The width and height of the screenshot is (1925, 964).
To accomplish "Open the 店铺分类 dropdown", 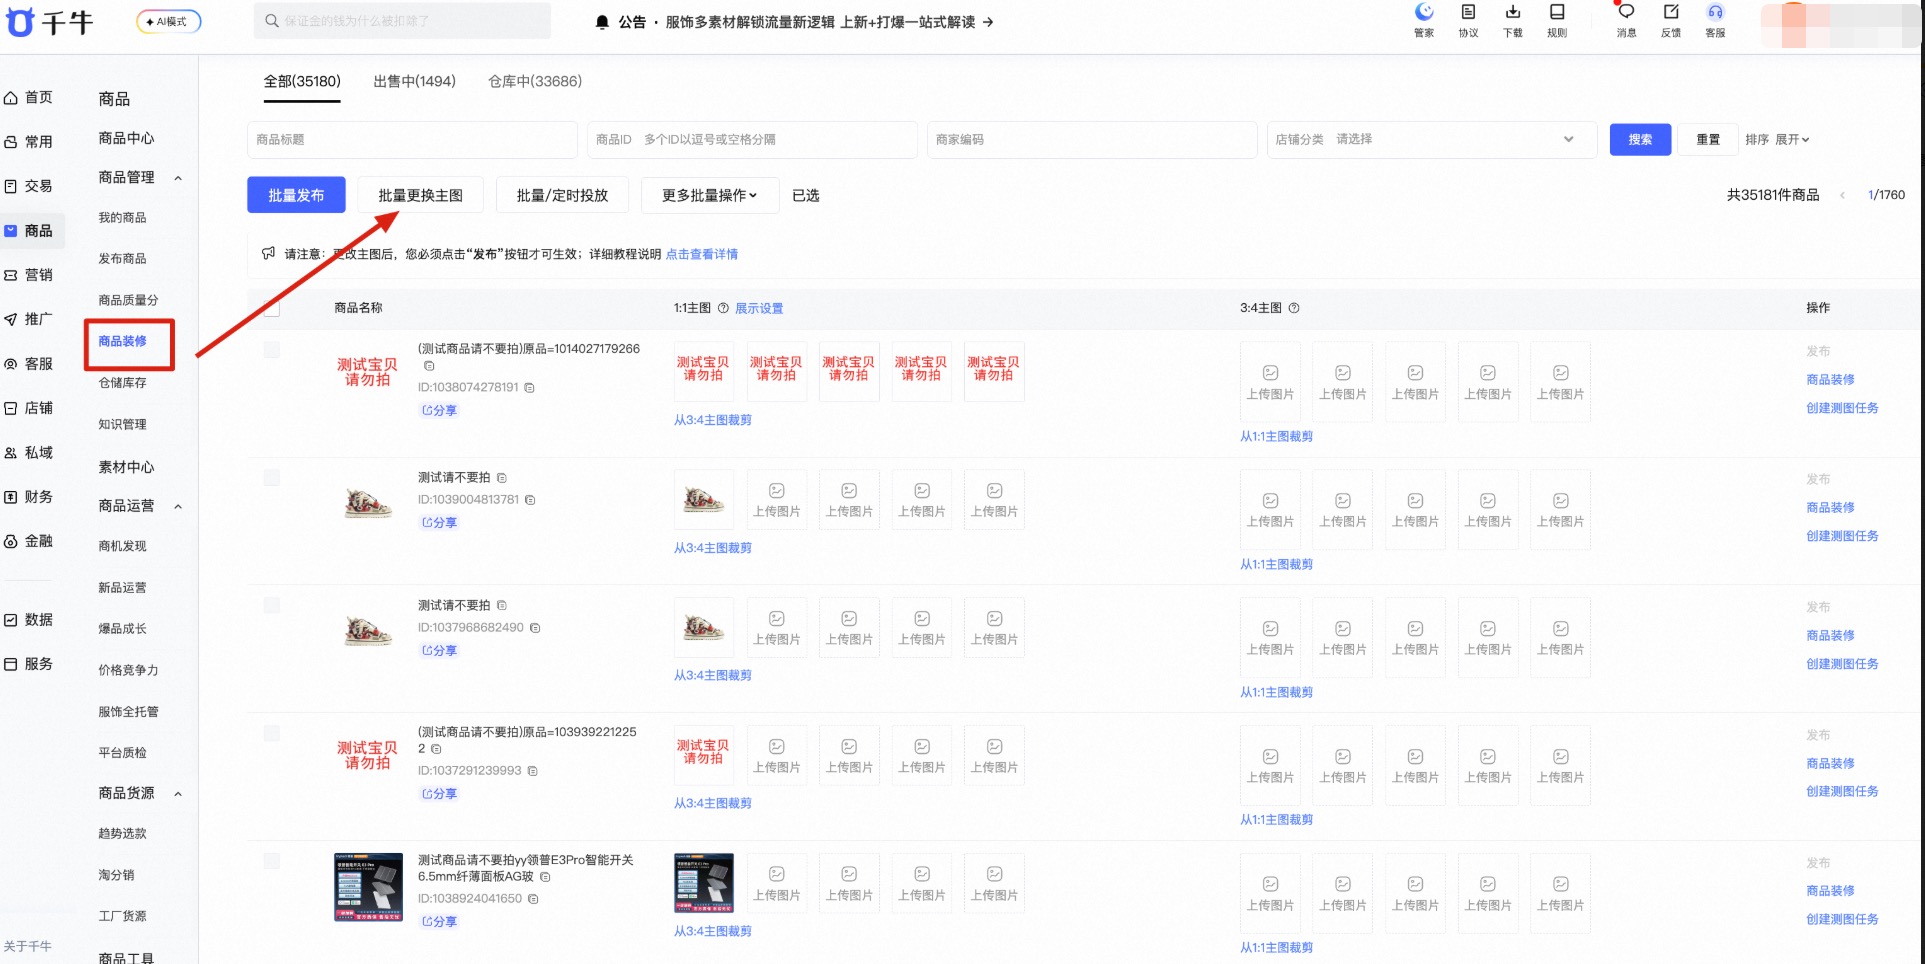I will [x=1431, y=140].
